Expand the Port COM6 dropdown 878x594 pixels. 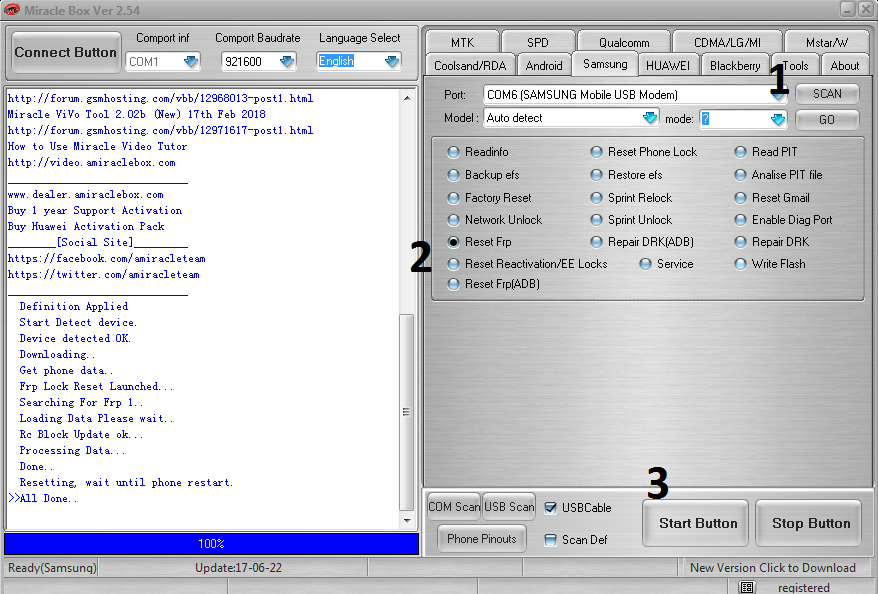pyautogui.click(x=778, y=95)
